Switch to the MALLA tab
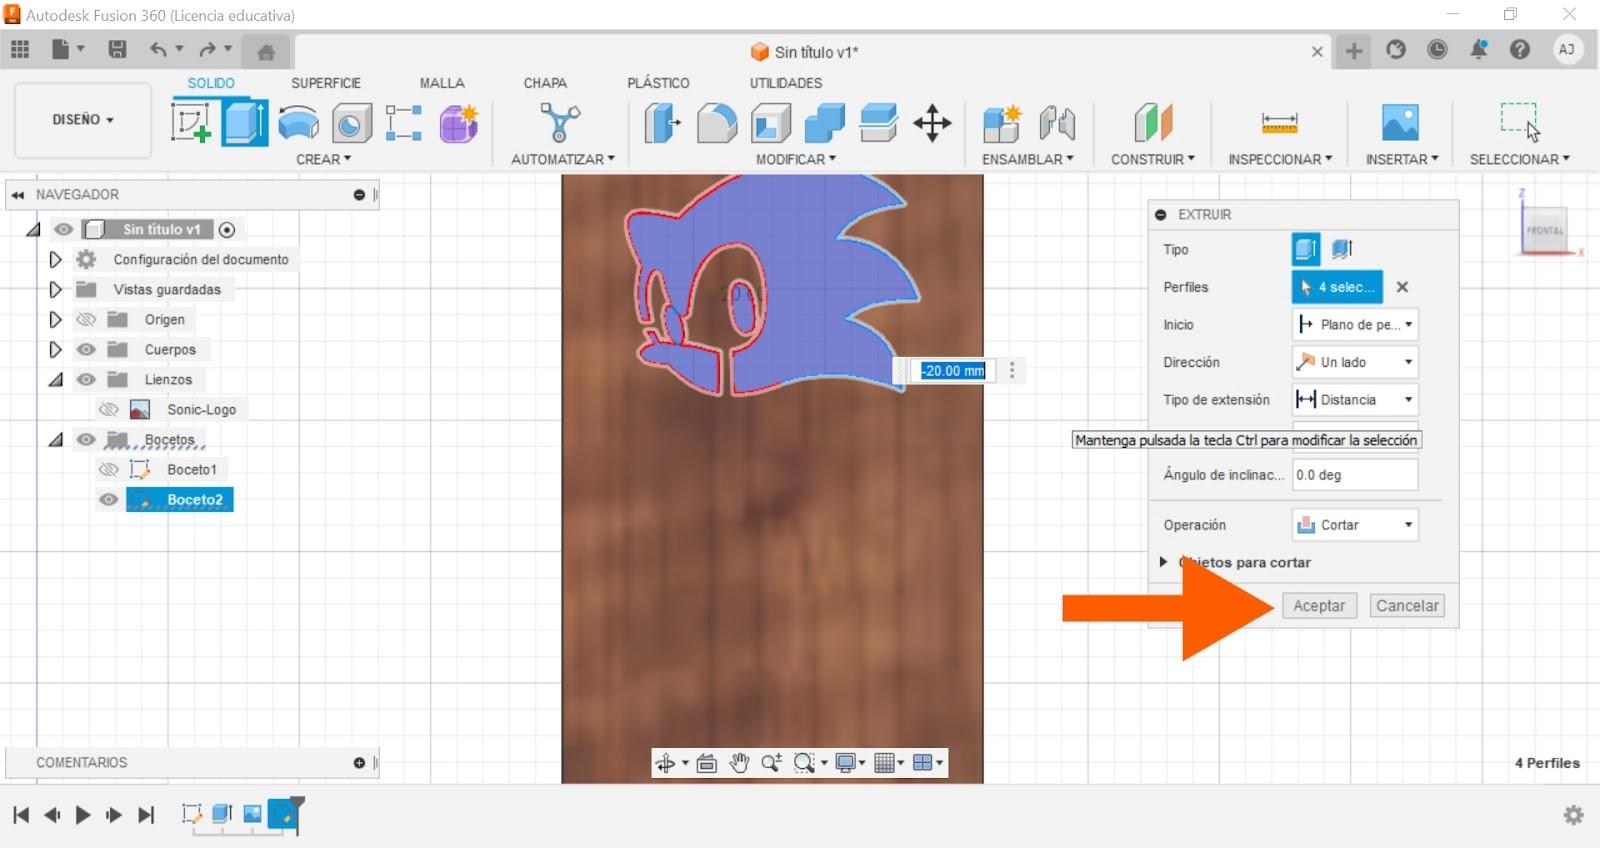Screen dimensions: 1600x848 442,83
